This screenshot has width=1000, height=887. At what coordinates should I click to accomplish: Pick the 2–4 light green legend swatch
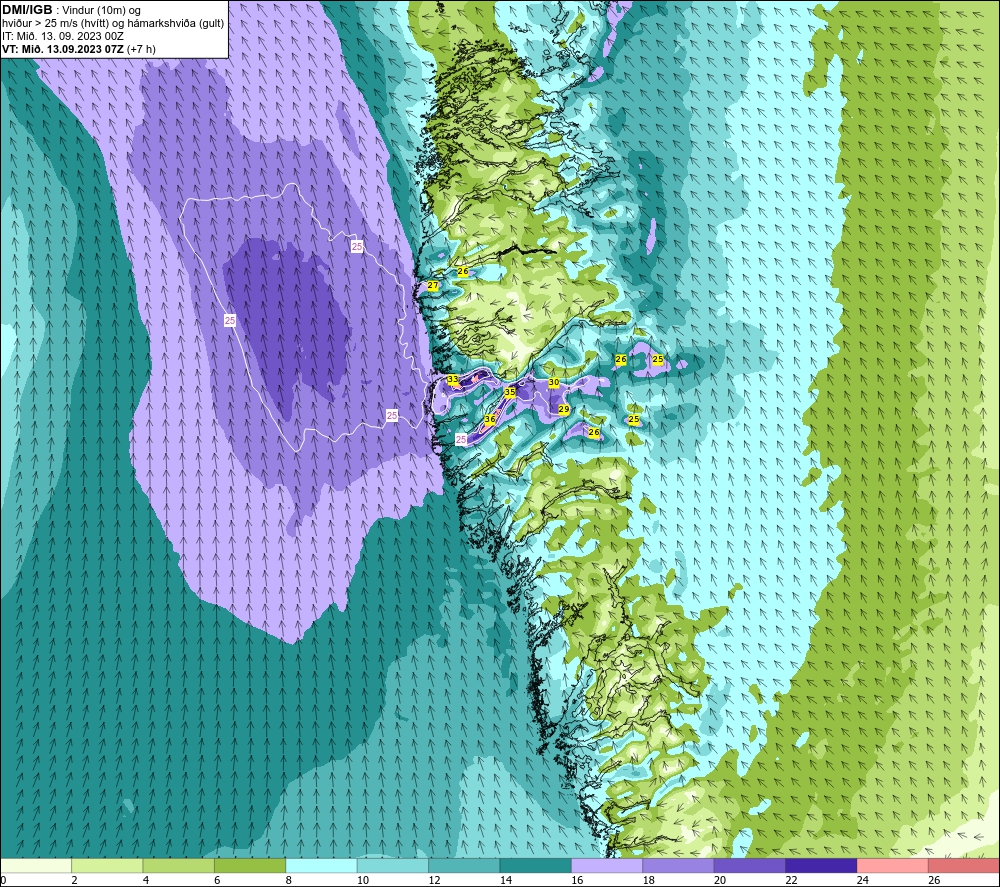point(107,865)
